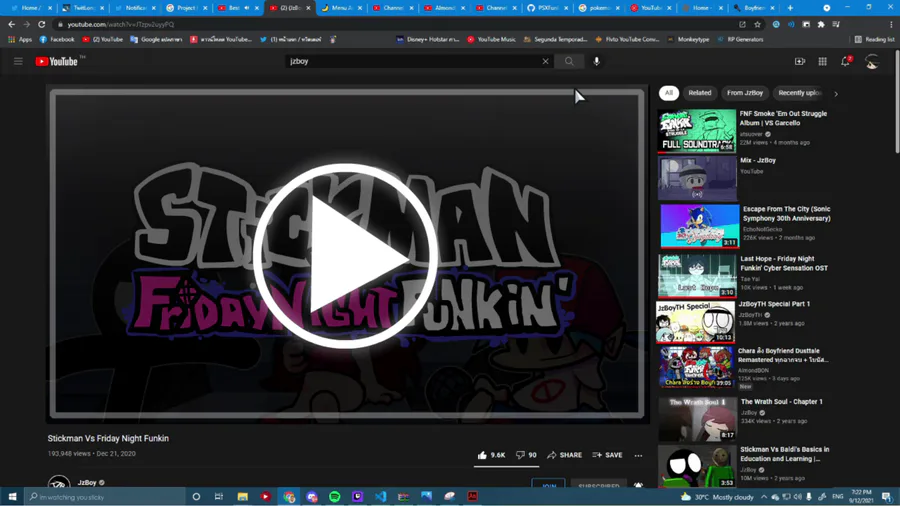This screenshot has height=506, width=900.
Task: Open the Apps bookmark shortcut
Action: 20,40
